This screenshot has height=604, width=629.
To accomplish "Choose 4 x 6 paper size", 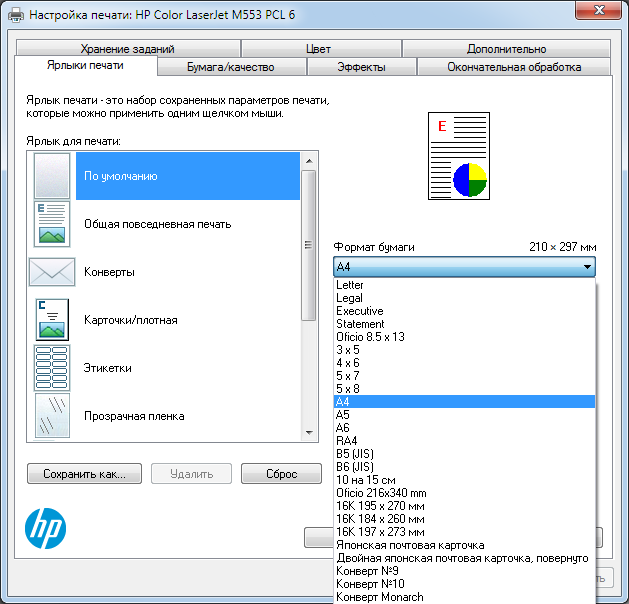I will click(x=464, y=363).
